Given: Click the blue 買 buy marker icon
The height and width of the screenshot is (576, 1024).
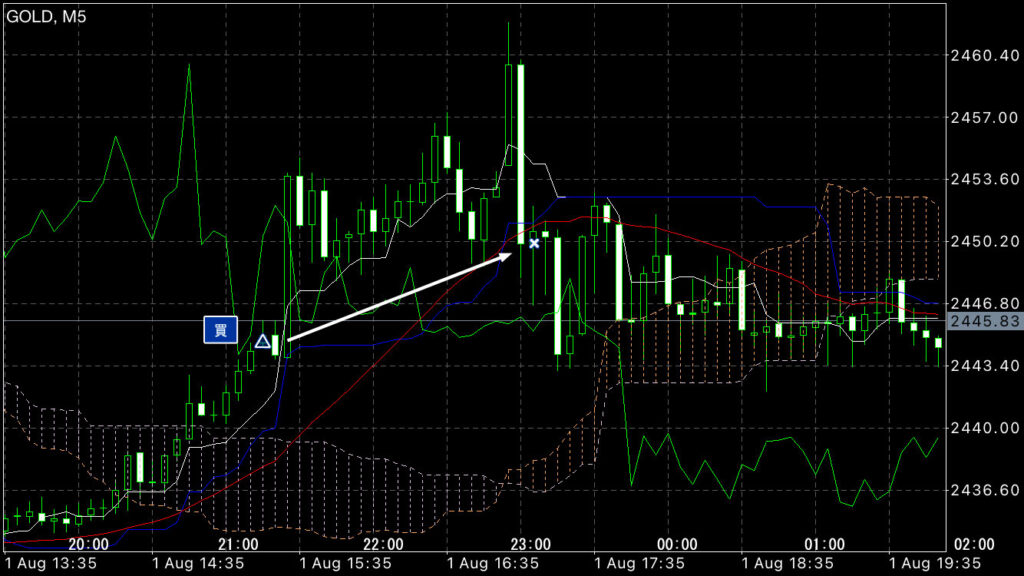Looking at the screenshot, I should tap(221, 330).
